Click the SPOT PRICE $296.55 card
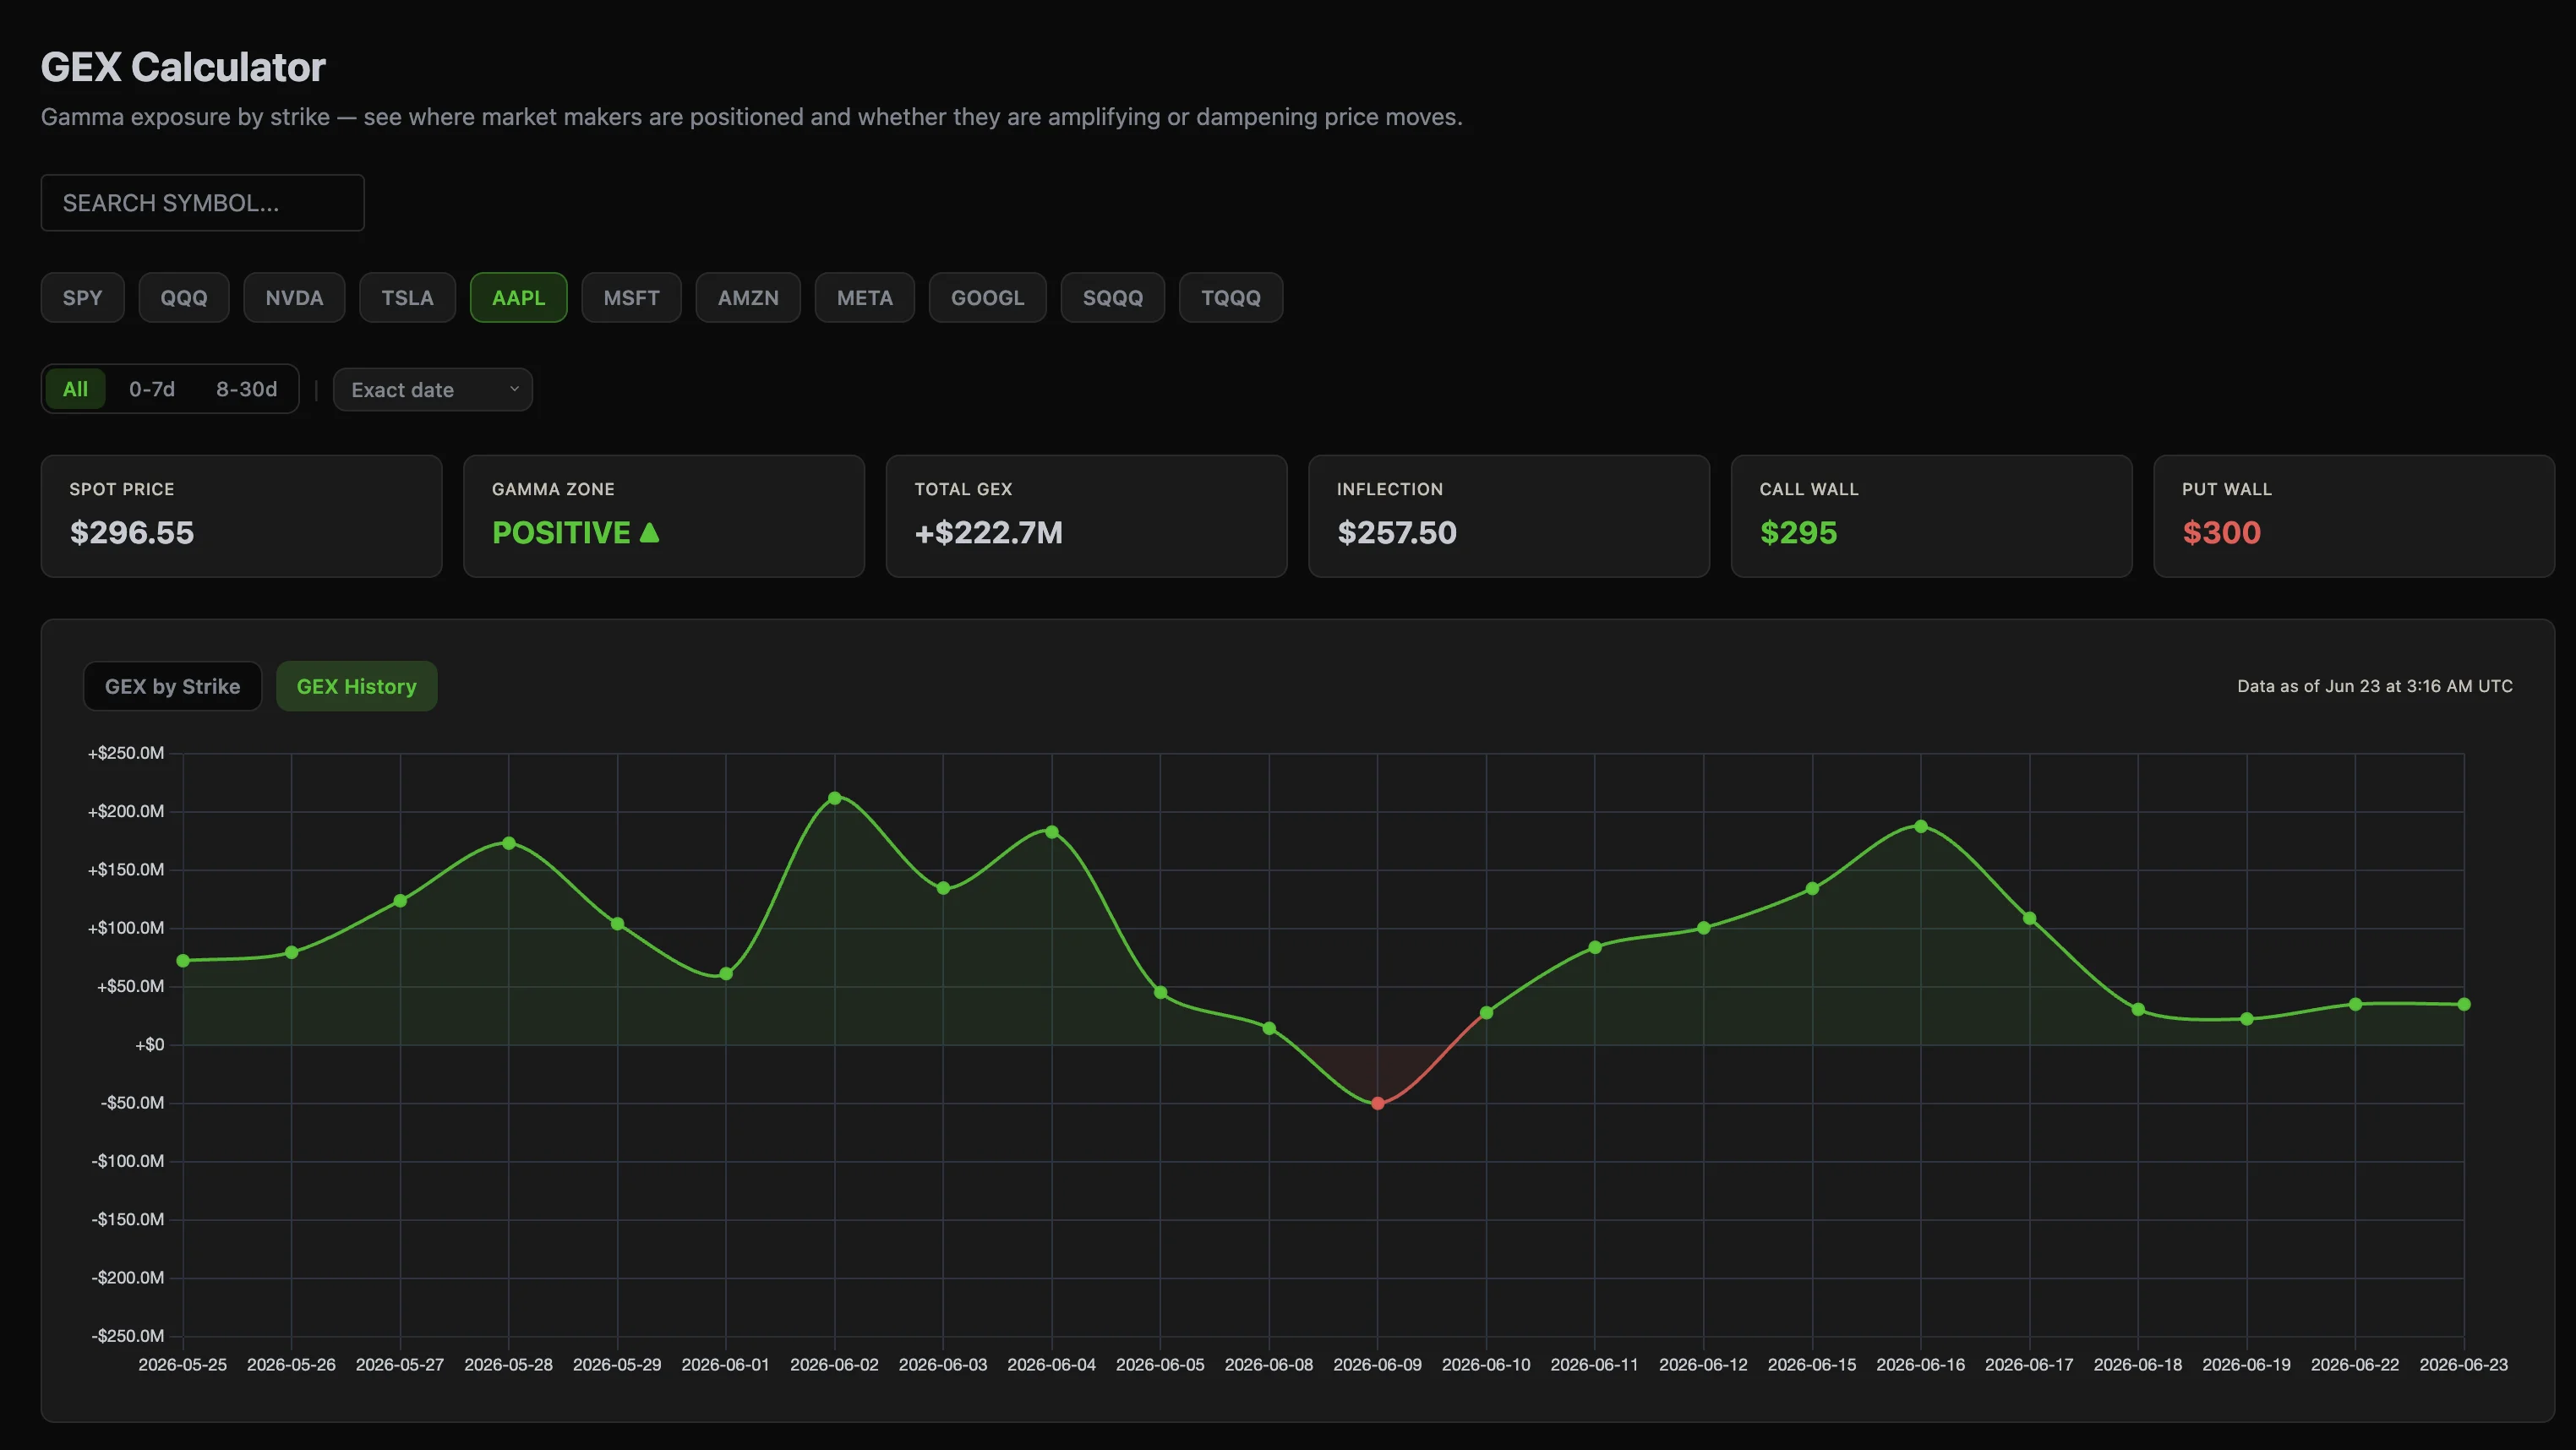Image resolution: width=2576 pixels, height=1450 pixels. (x=241, y=516)
